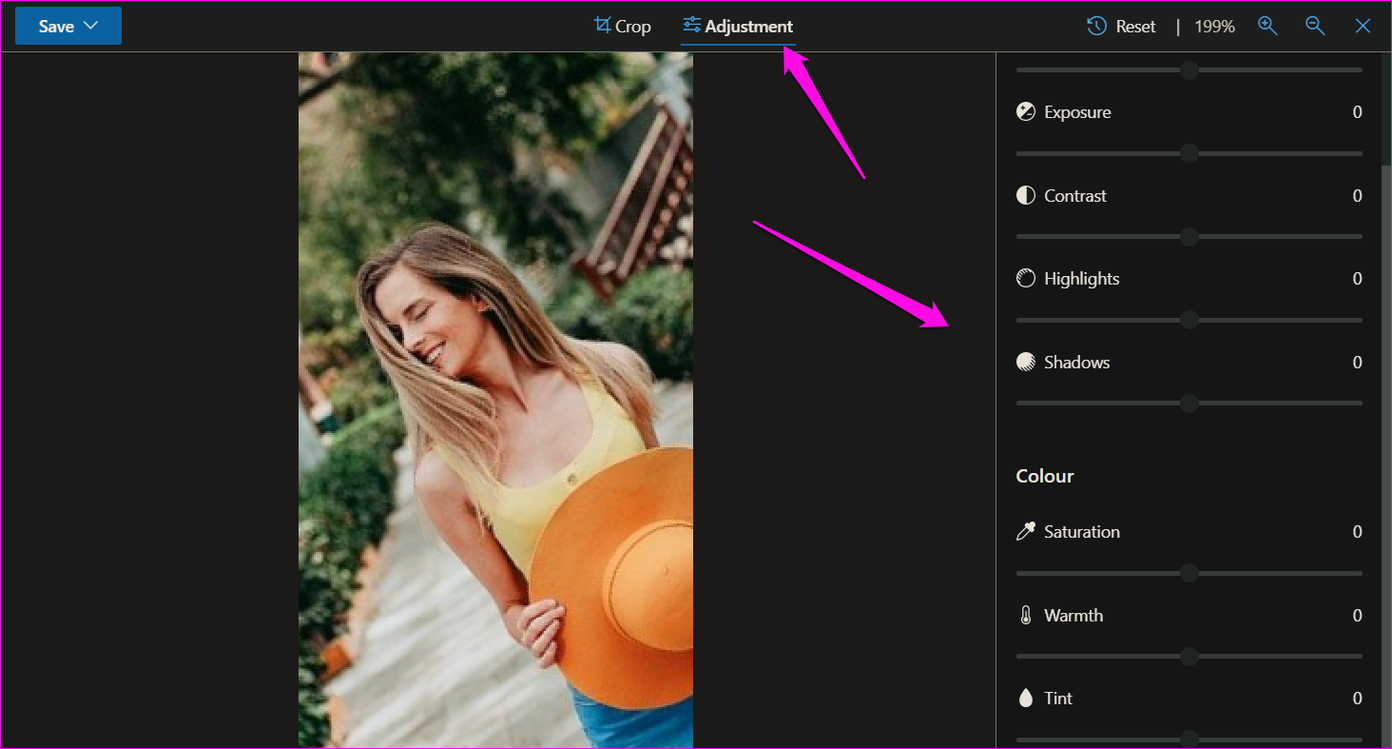Viewport: 1392px width, 749px height.
Task: Click the Warmth thermometer icon
Action: (1025, 615)
